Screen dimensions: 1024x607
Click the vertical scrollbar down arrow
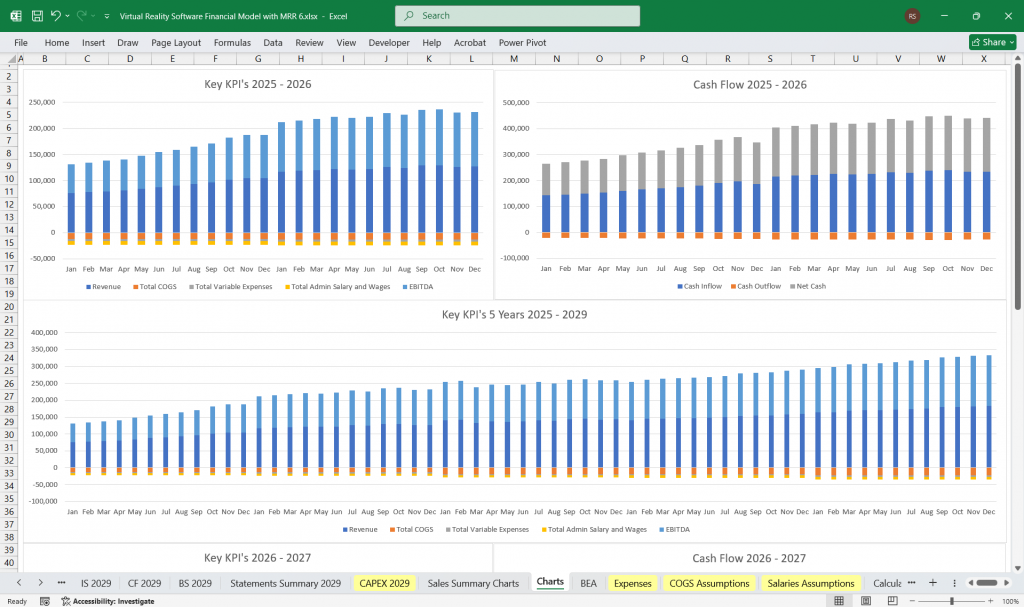(1016, 566)
